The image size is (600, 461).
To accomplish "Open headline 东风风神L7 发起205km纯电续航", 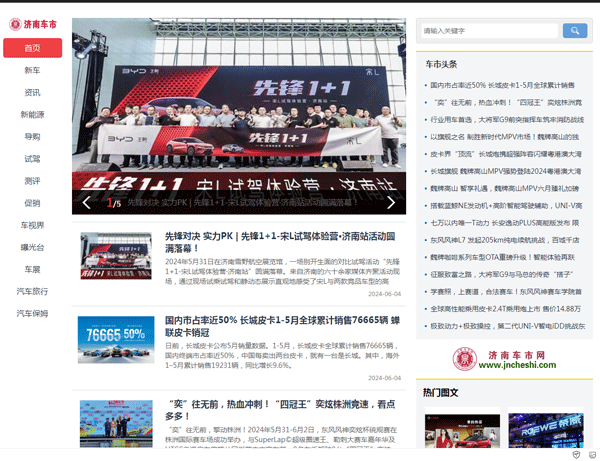I will (x=504, y=240).
